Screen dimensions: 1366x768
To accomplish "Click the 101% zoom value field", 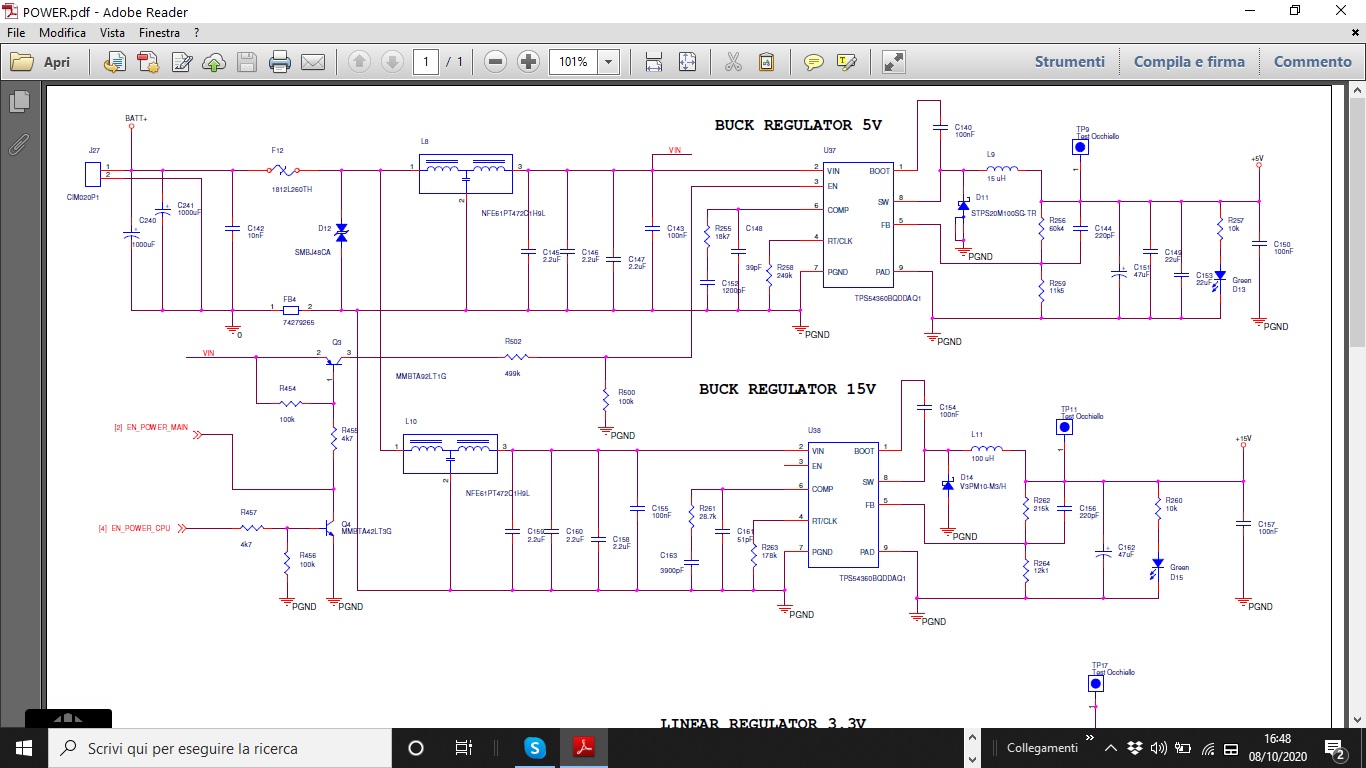I will click(x=573, y=62).
